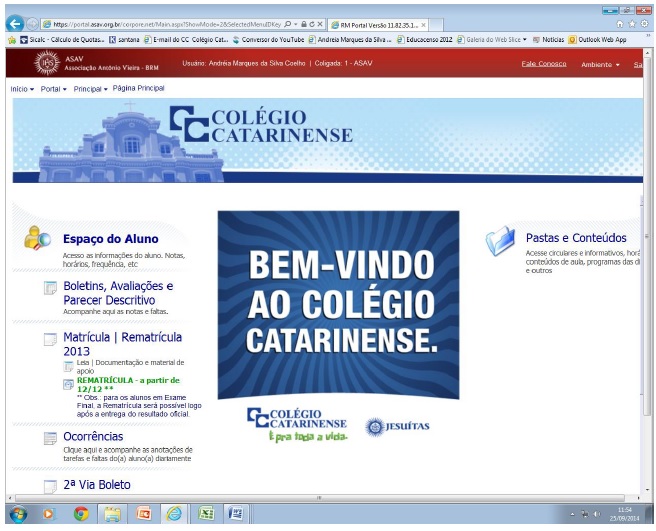Click the vertical scrollbar on right edge
Viewport: 656px width, 531px height.
click(x=647, y=237)
